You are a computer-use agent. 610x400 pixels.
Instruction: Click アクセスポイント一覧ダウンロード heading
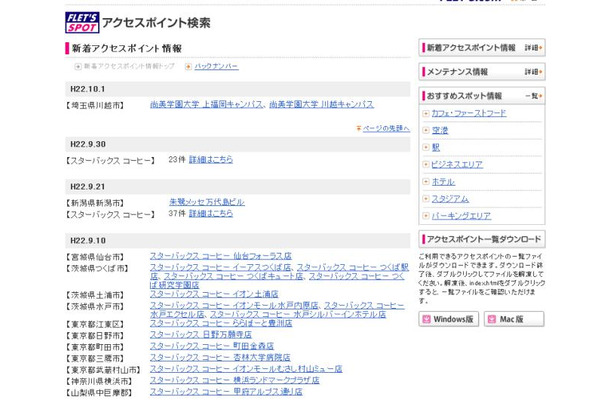coord(482,239)
